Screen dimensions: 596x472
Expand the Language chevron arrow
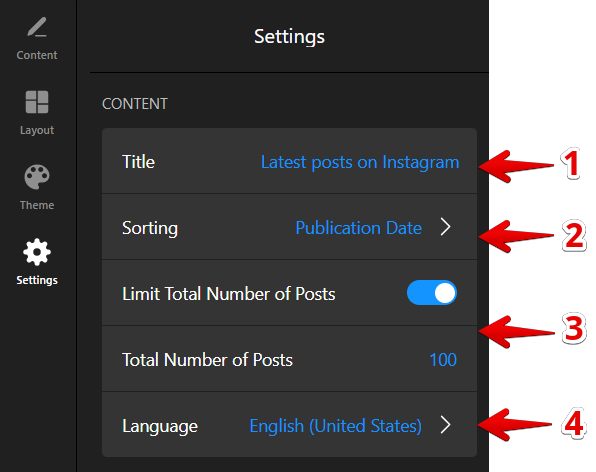pos(445,424)
